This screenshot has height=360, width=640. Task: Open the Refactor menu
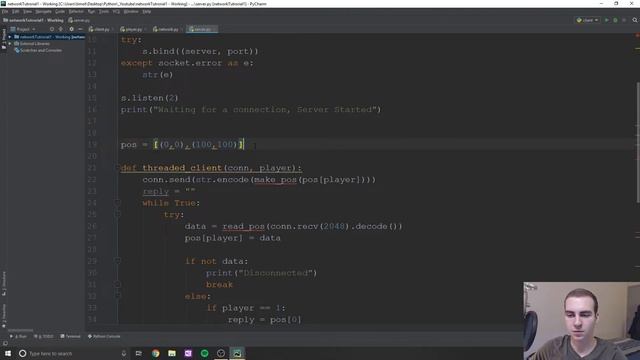click(x=76, y=11)
